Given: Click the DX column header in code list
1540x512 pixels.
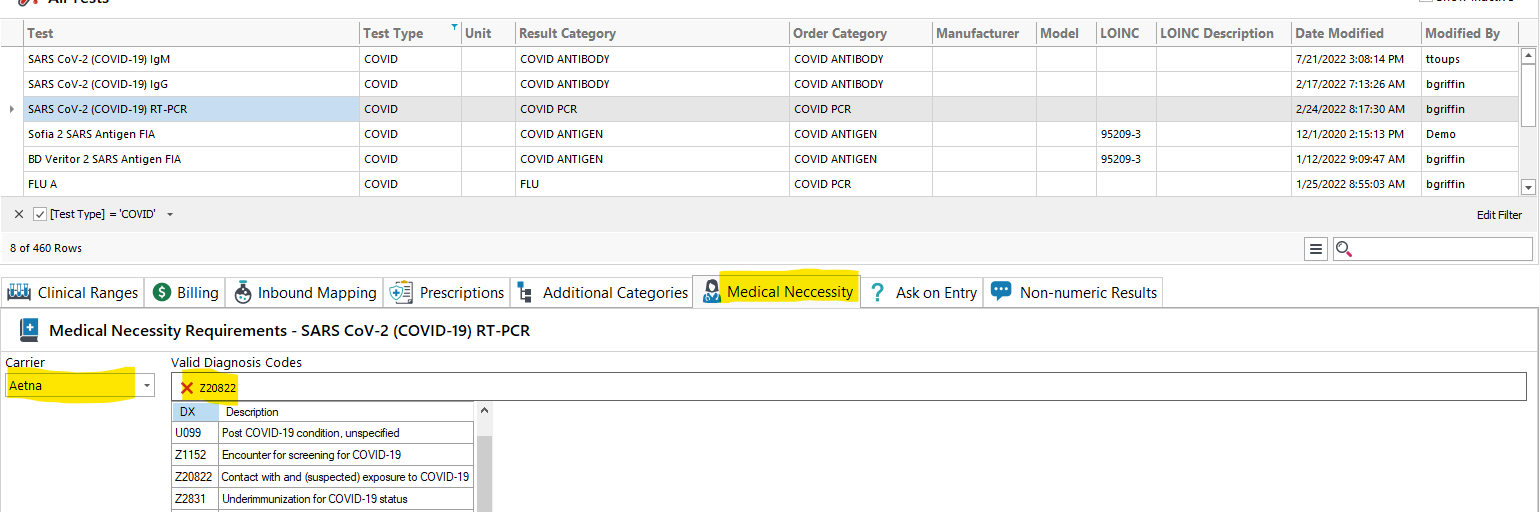Looking at the screenshot, I should 195,412.
